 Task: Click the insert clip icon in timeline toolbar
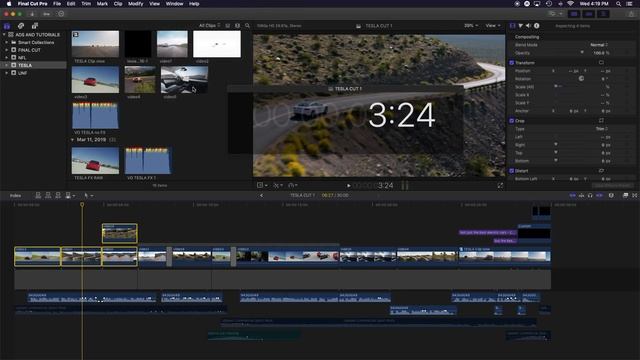(48, 196)
